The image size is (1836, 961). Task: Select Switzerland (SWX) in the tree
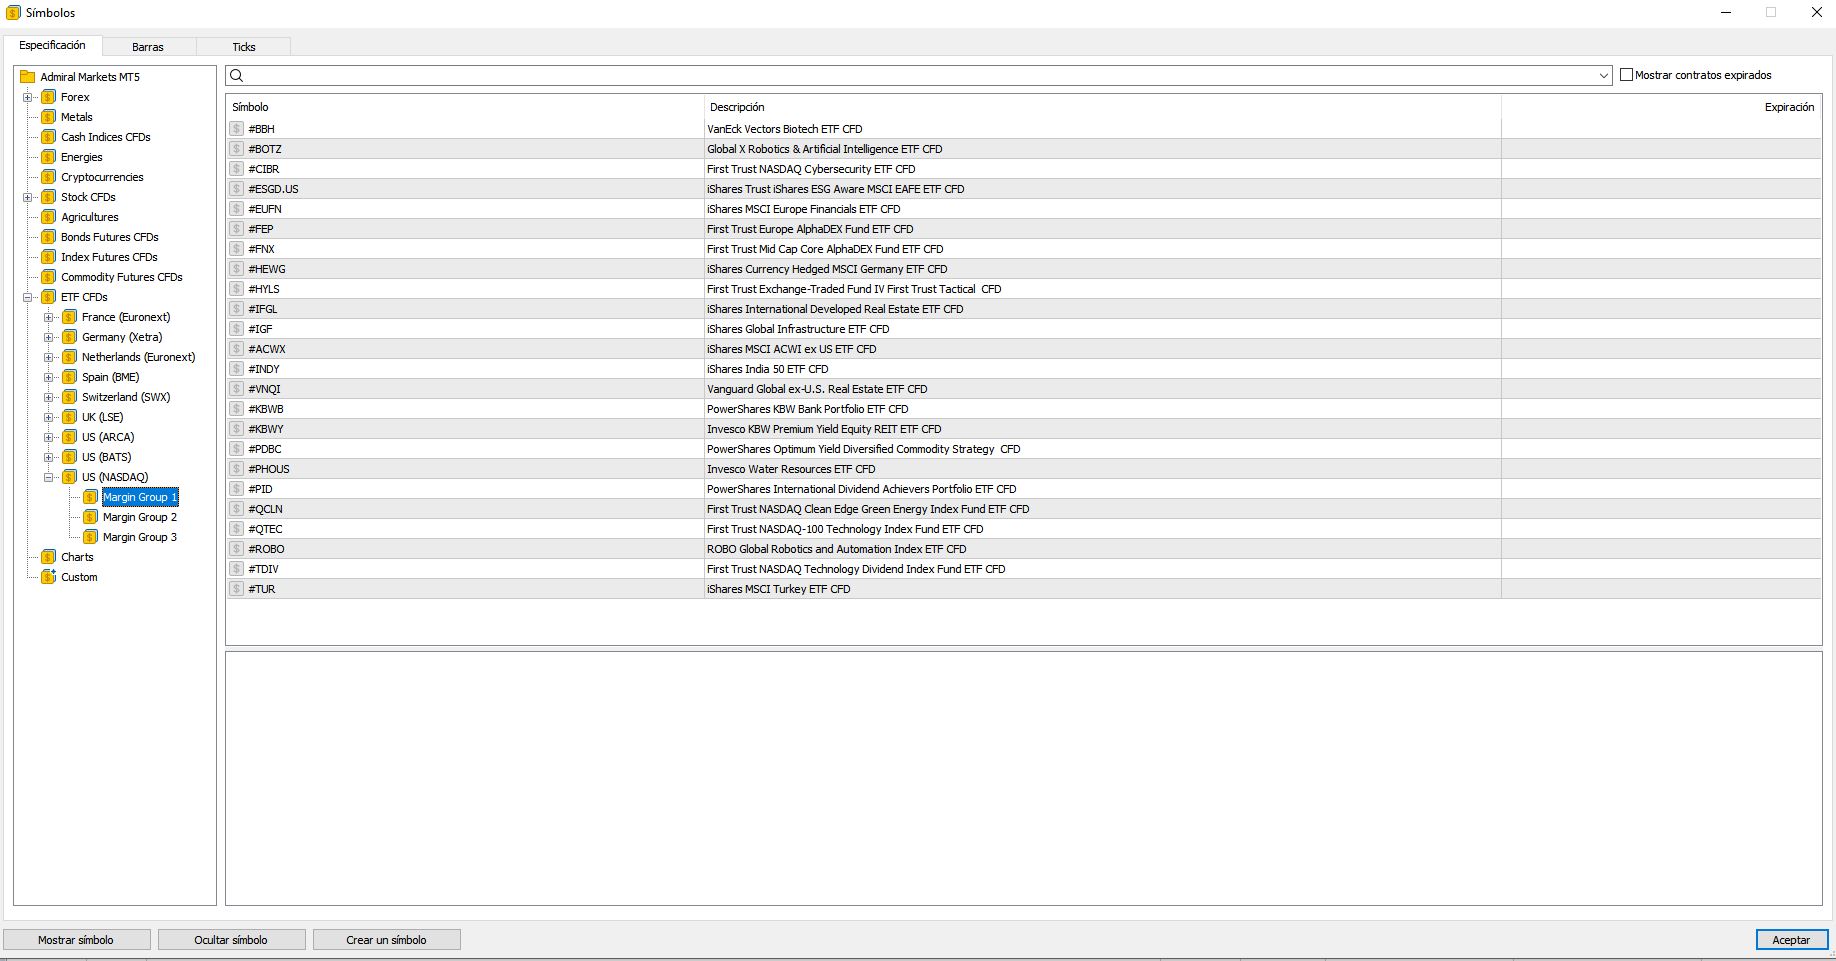pyautogui.click(x=126, y=397)
